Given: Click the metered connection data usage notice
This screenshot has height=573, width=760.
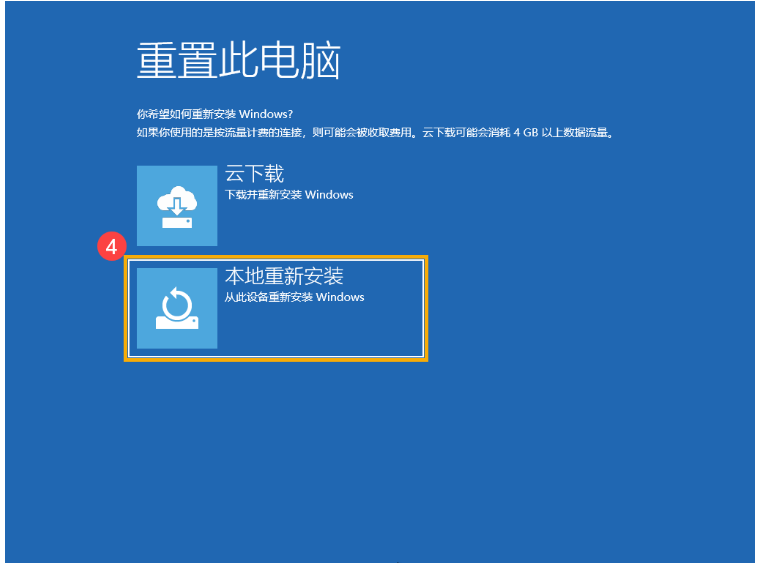Looking at the screenshot, I should point(375,133).
